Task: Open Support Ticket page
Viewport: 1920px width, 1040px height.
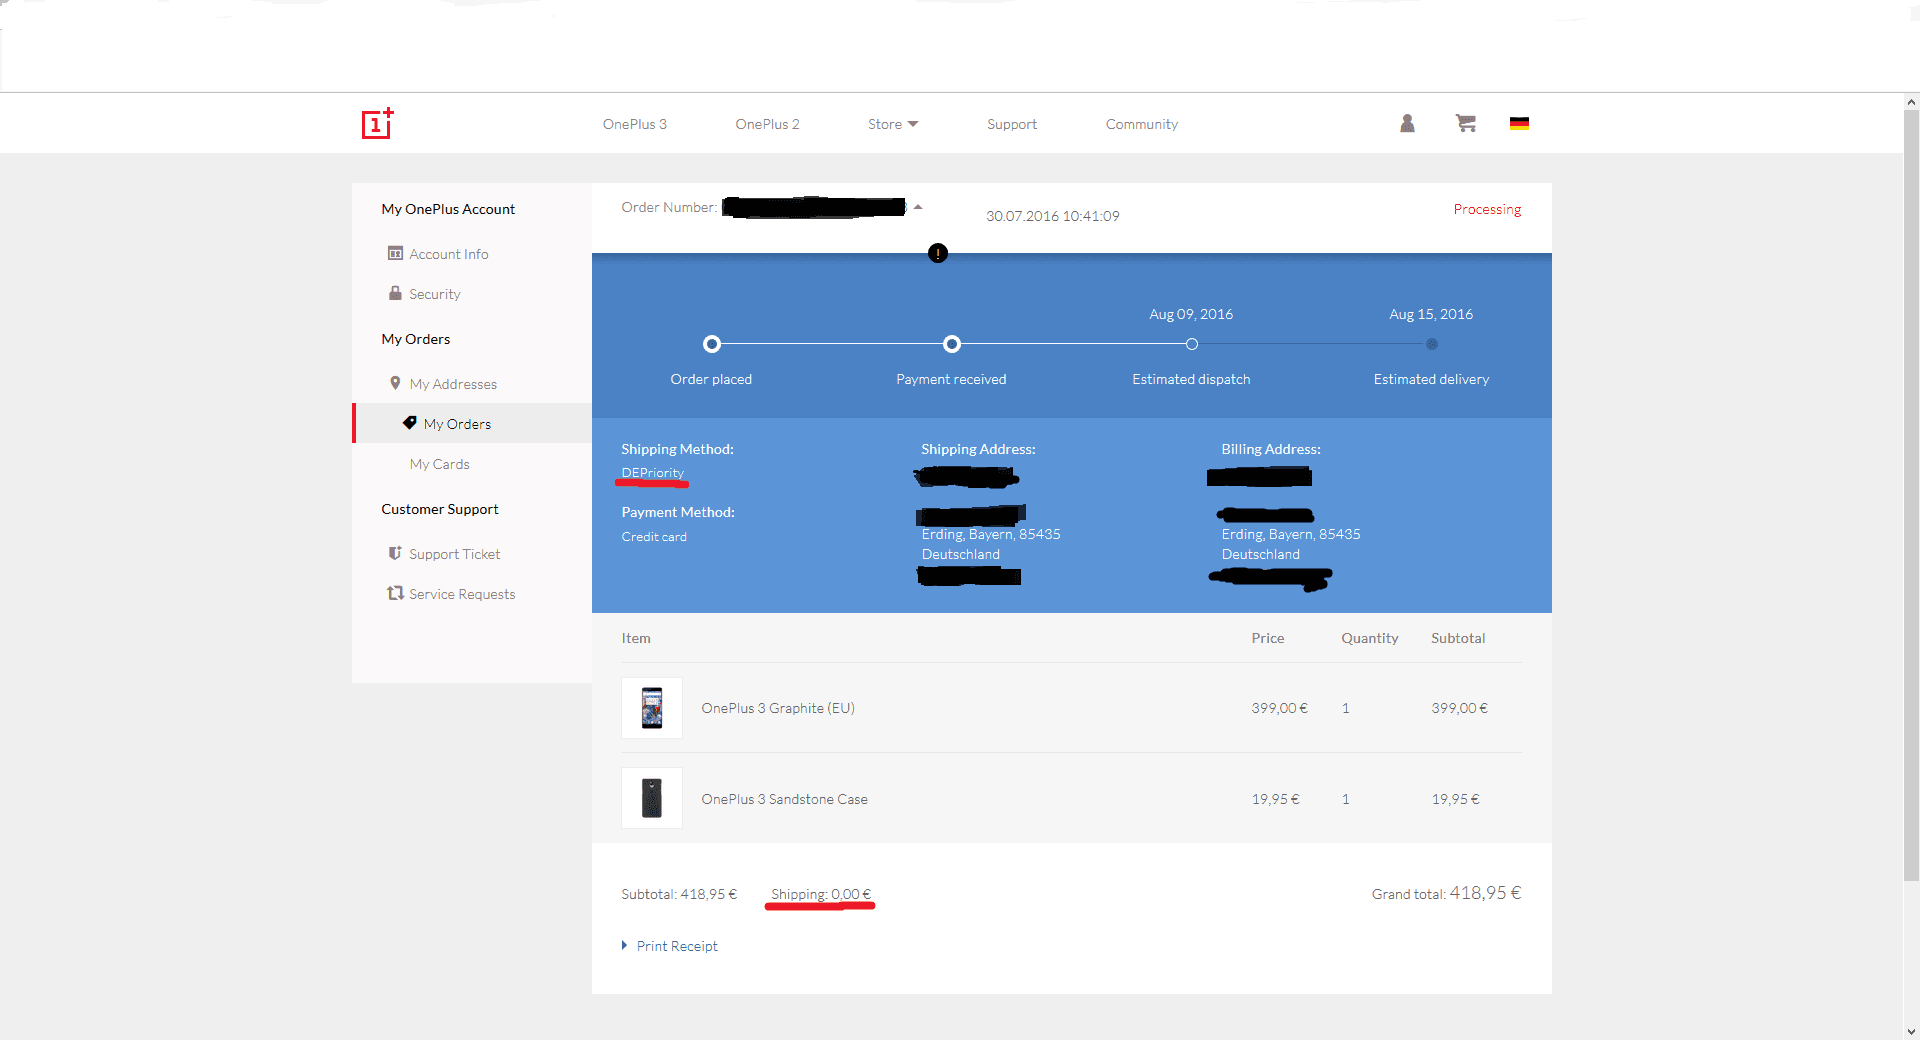Action: pyautogui.click(x=454, y=554)
